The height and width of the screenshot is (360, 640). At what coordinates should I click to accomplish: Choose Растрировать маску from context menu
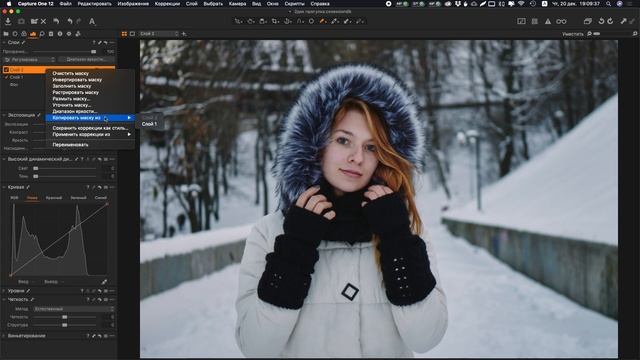pos(76,92)
